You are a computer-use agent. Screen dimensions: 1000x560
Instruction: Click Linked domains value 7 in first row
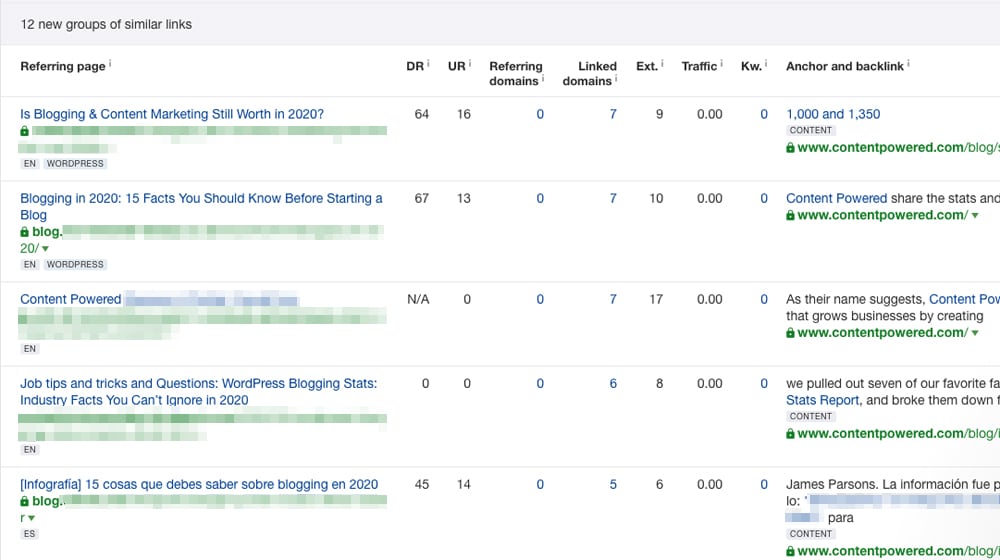613,114
